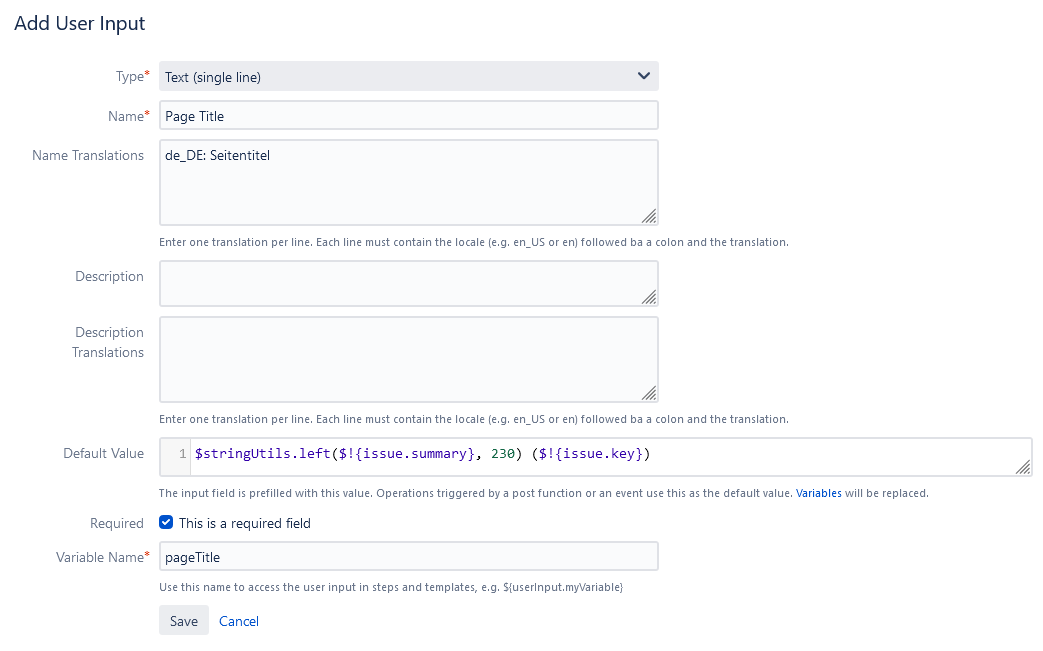The image size is (1043, 651).
Task: Focus the Description Translations text area
Action: [x=408, y=359]
